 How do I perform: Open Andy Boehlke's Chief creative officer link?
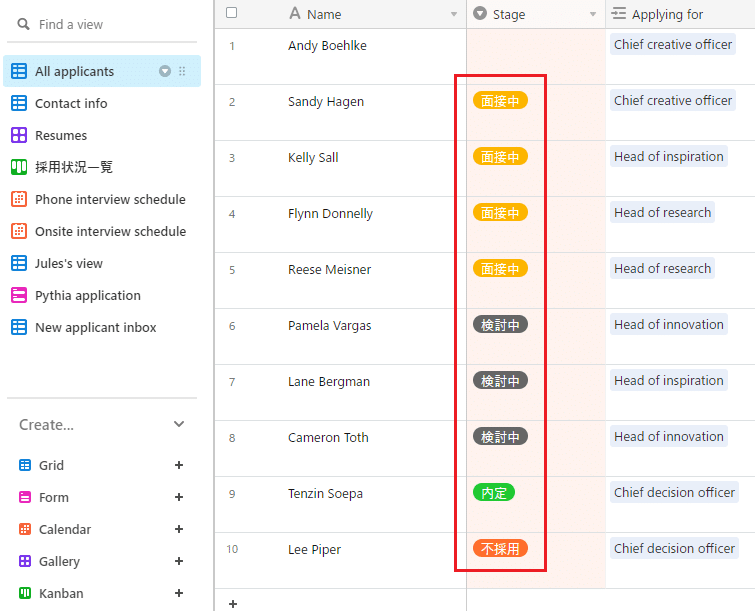click(x=673, y=44)
